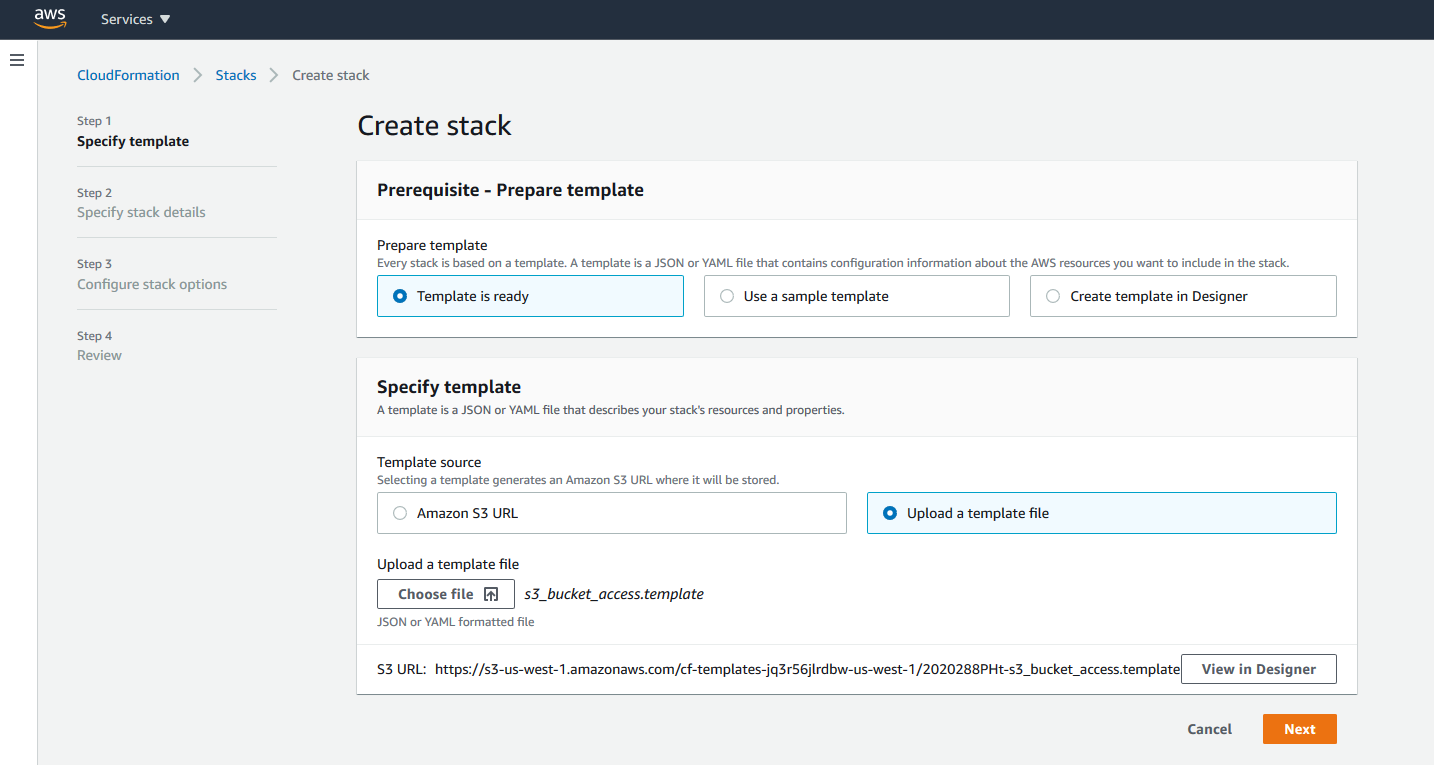Click the Choose file button
The height and width of the screenshot is (765, 1434).
[x=446, y=594]
